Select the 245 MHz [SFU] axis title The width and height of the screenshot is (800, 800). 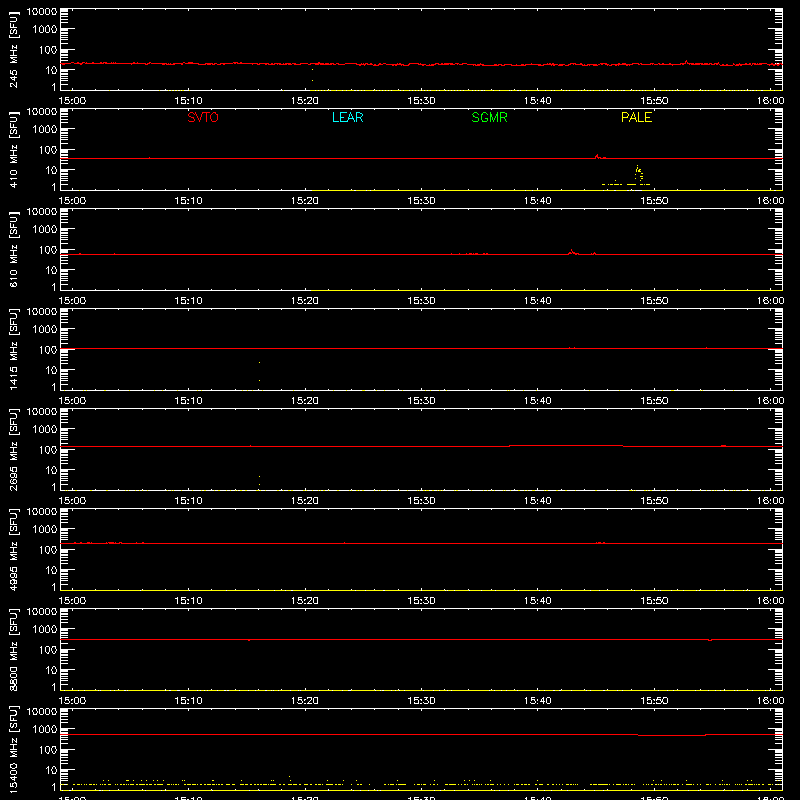[13, 50]
